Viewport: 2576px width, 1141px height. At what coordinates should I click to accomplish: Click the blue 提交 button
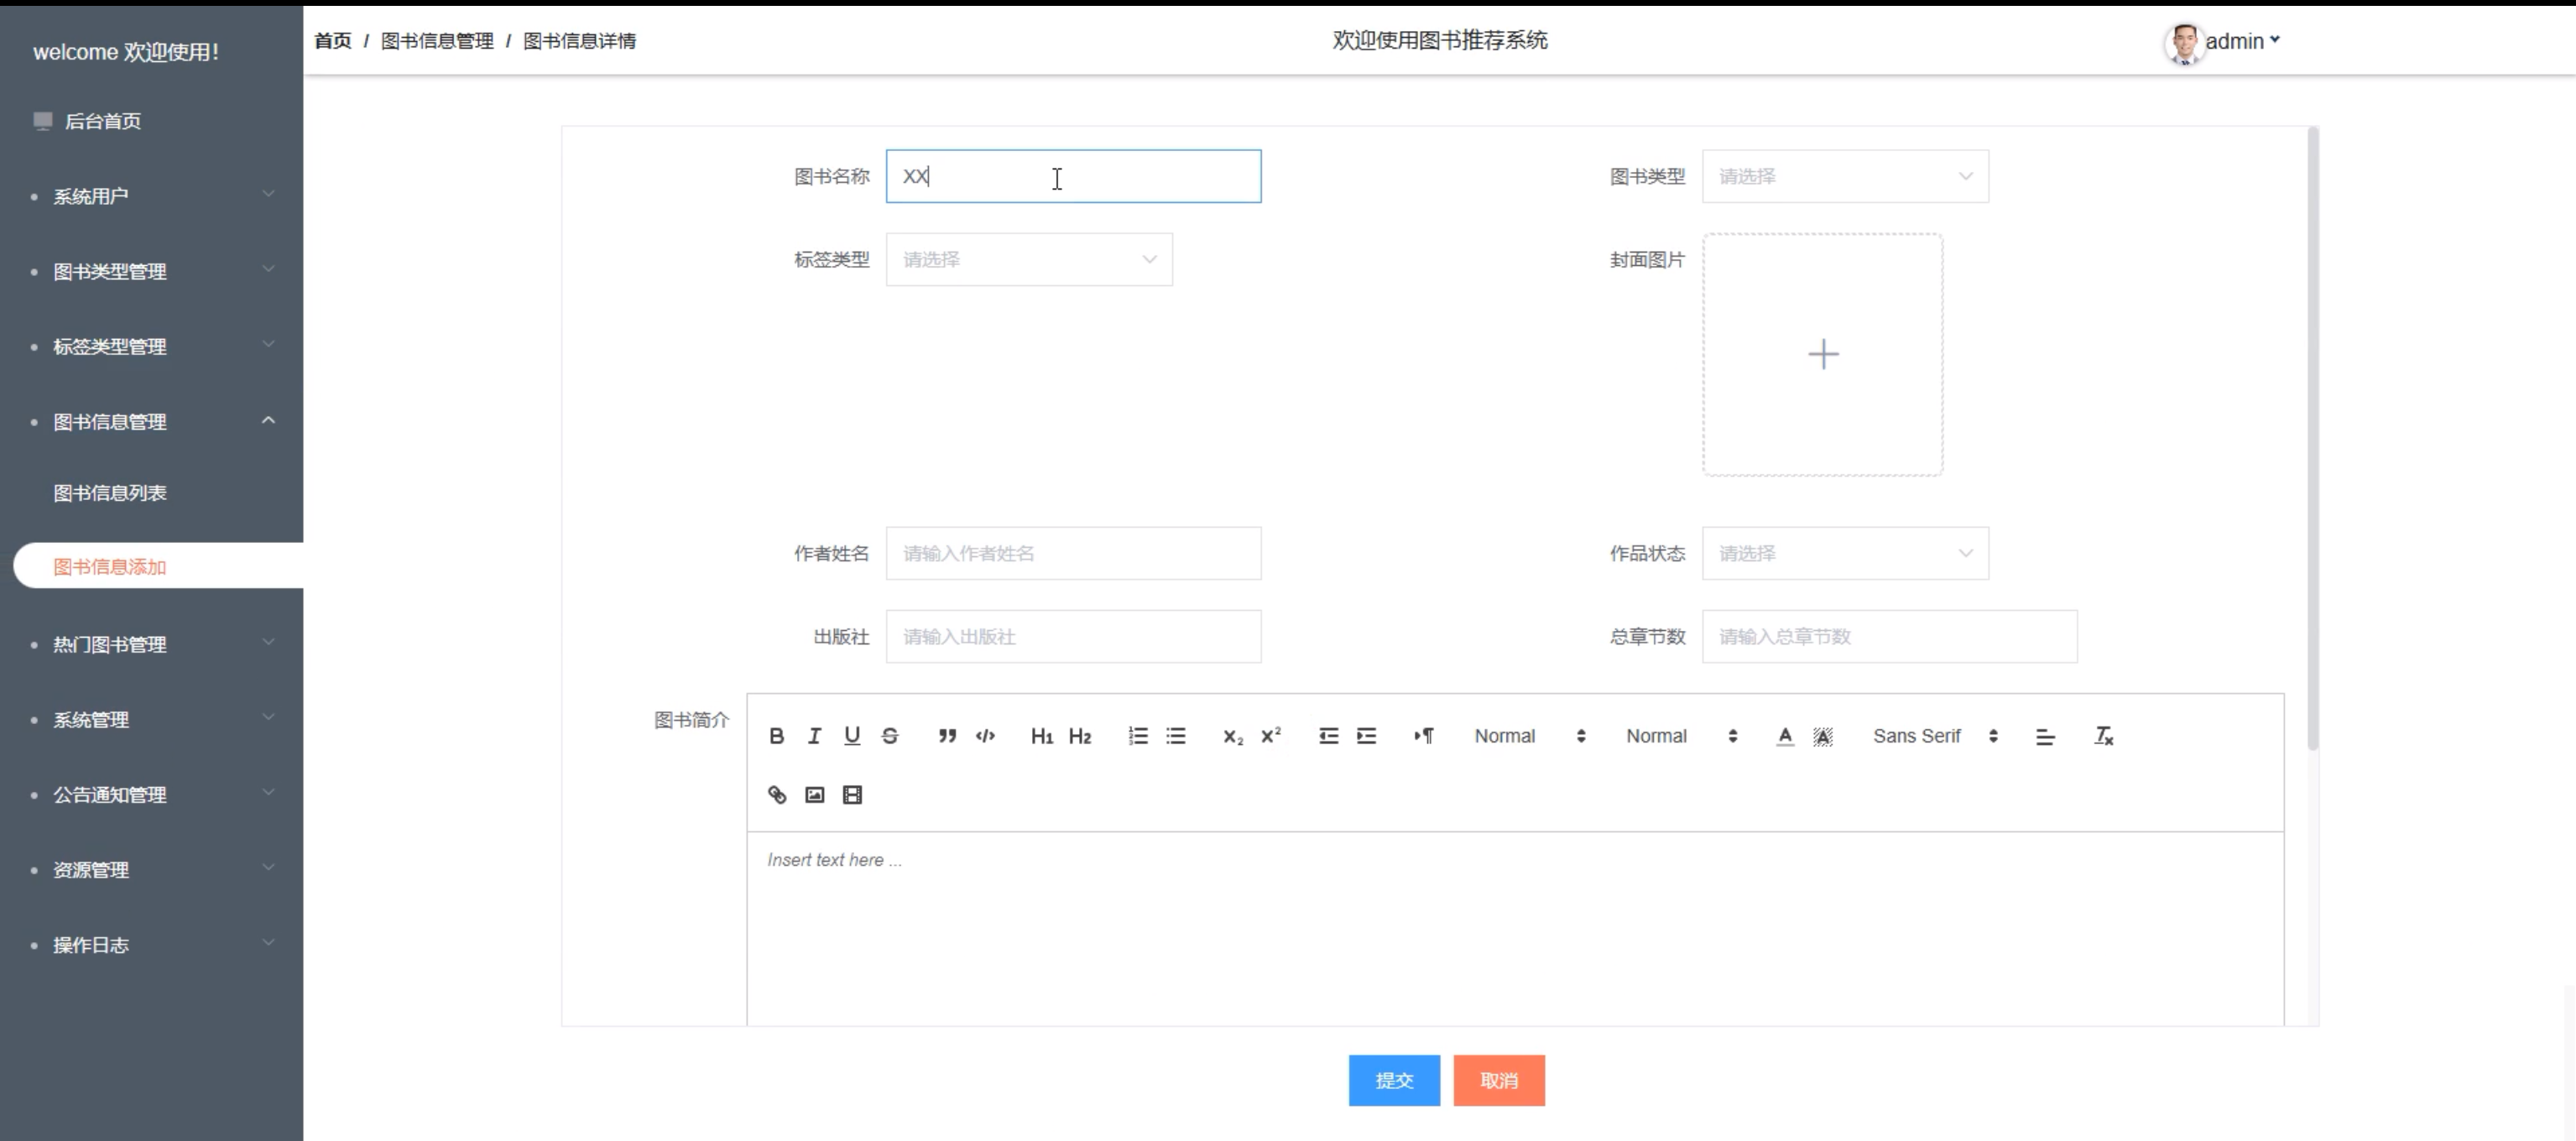click(1393, 1080)
